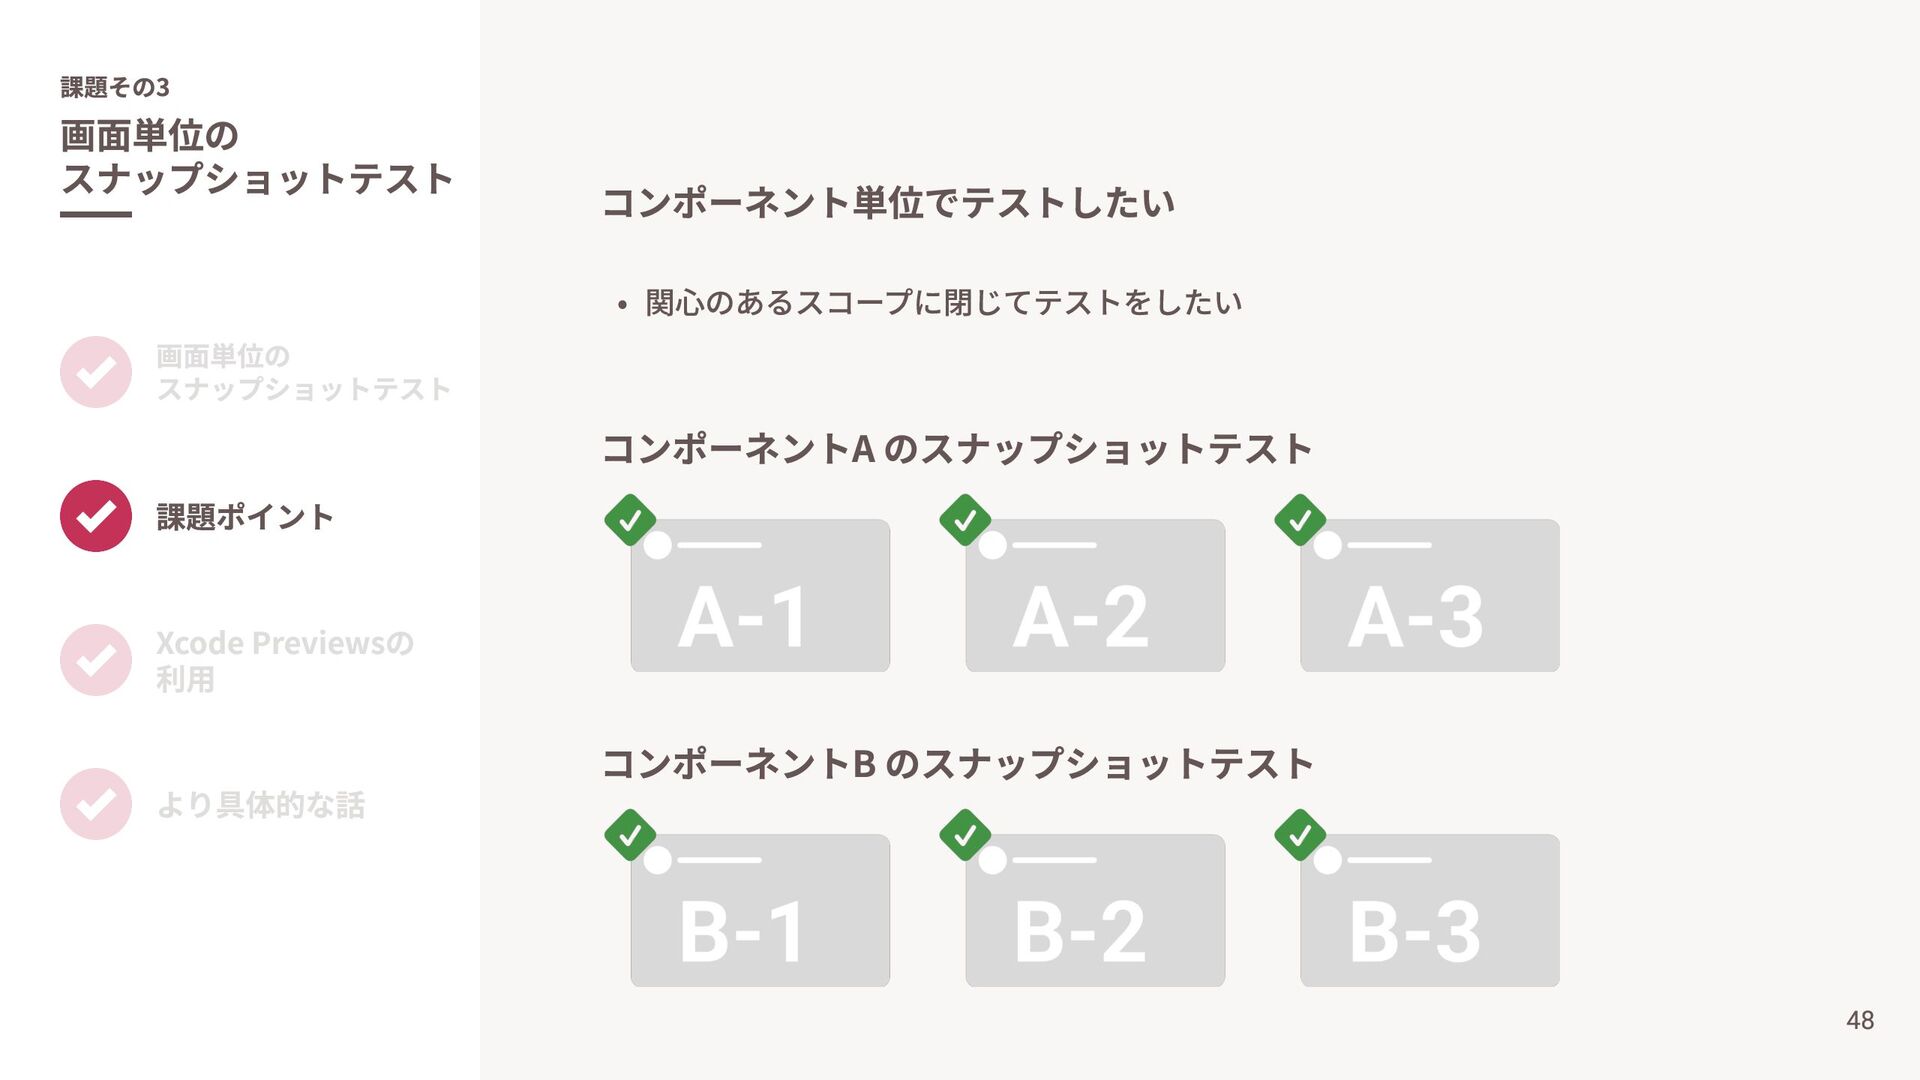This screenshot has height=1080, width=1920.
Task: Go to より具体的な話 section label
Action: [x=261, y=805]
